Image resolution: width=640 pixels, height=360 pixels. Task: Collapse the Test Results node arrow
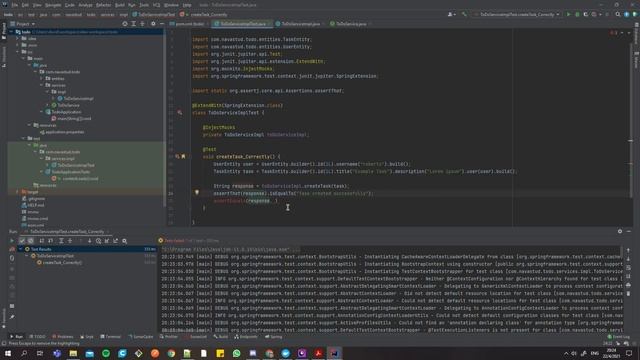[x=21, y=249]
